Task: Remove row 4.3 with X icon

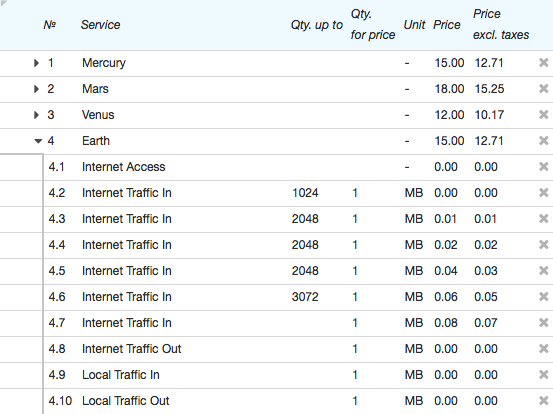Action: coord(543,219)
